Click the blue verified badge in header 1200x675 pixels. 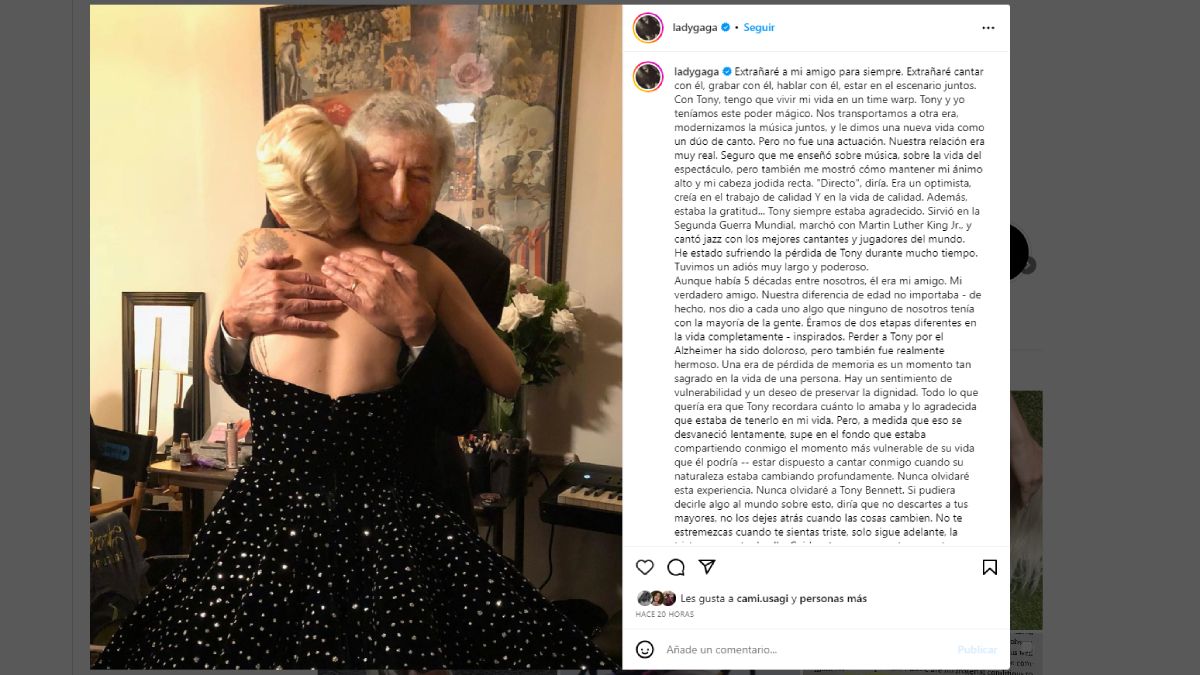[x=725, y=28]
